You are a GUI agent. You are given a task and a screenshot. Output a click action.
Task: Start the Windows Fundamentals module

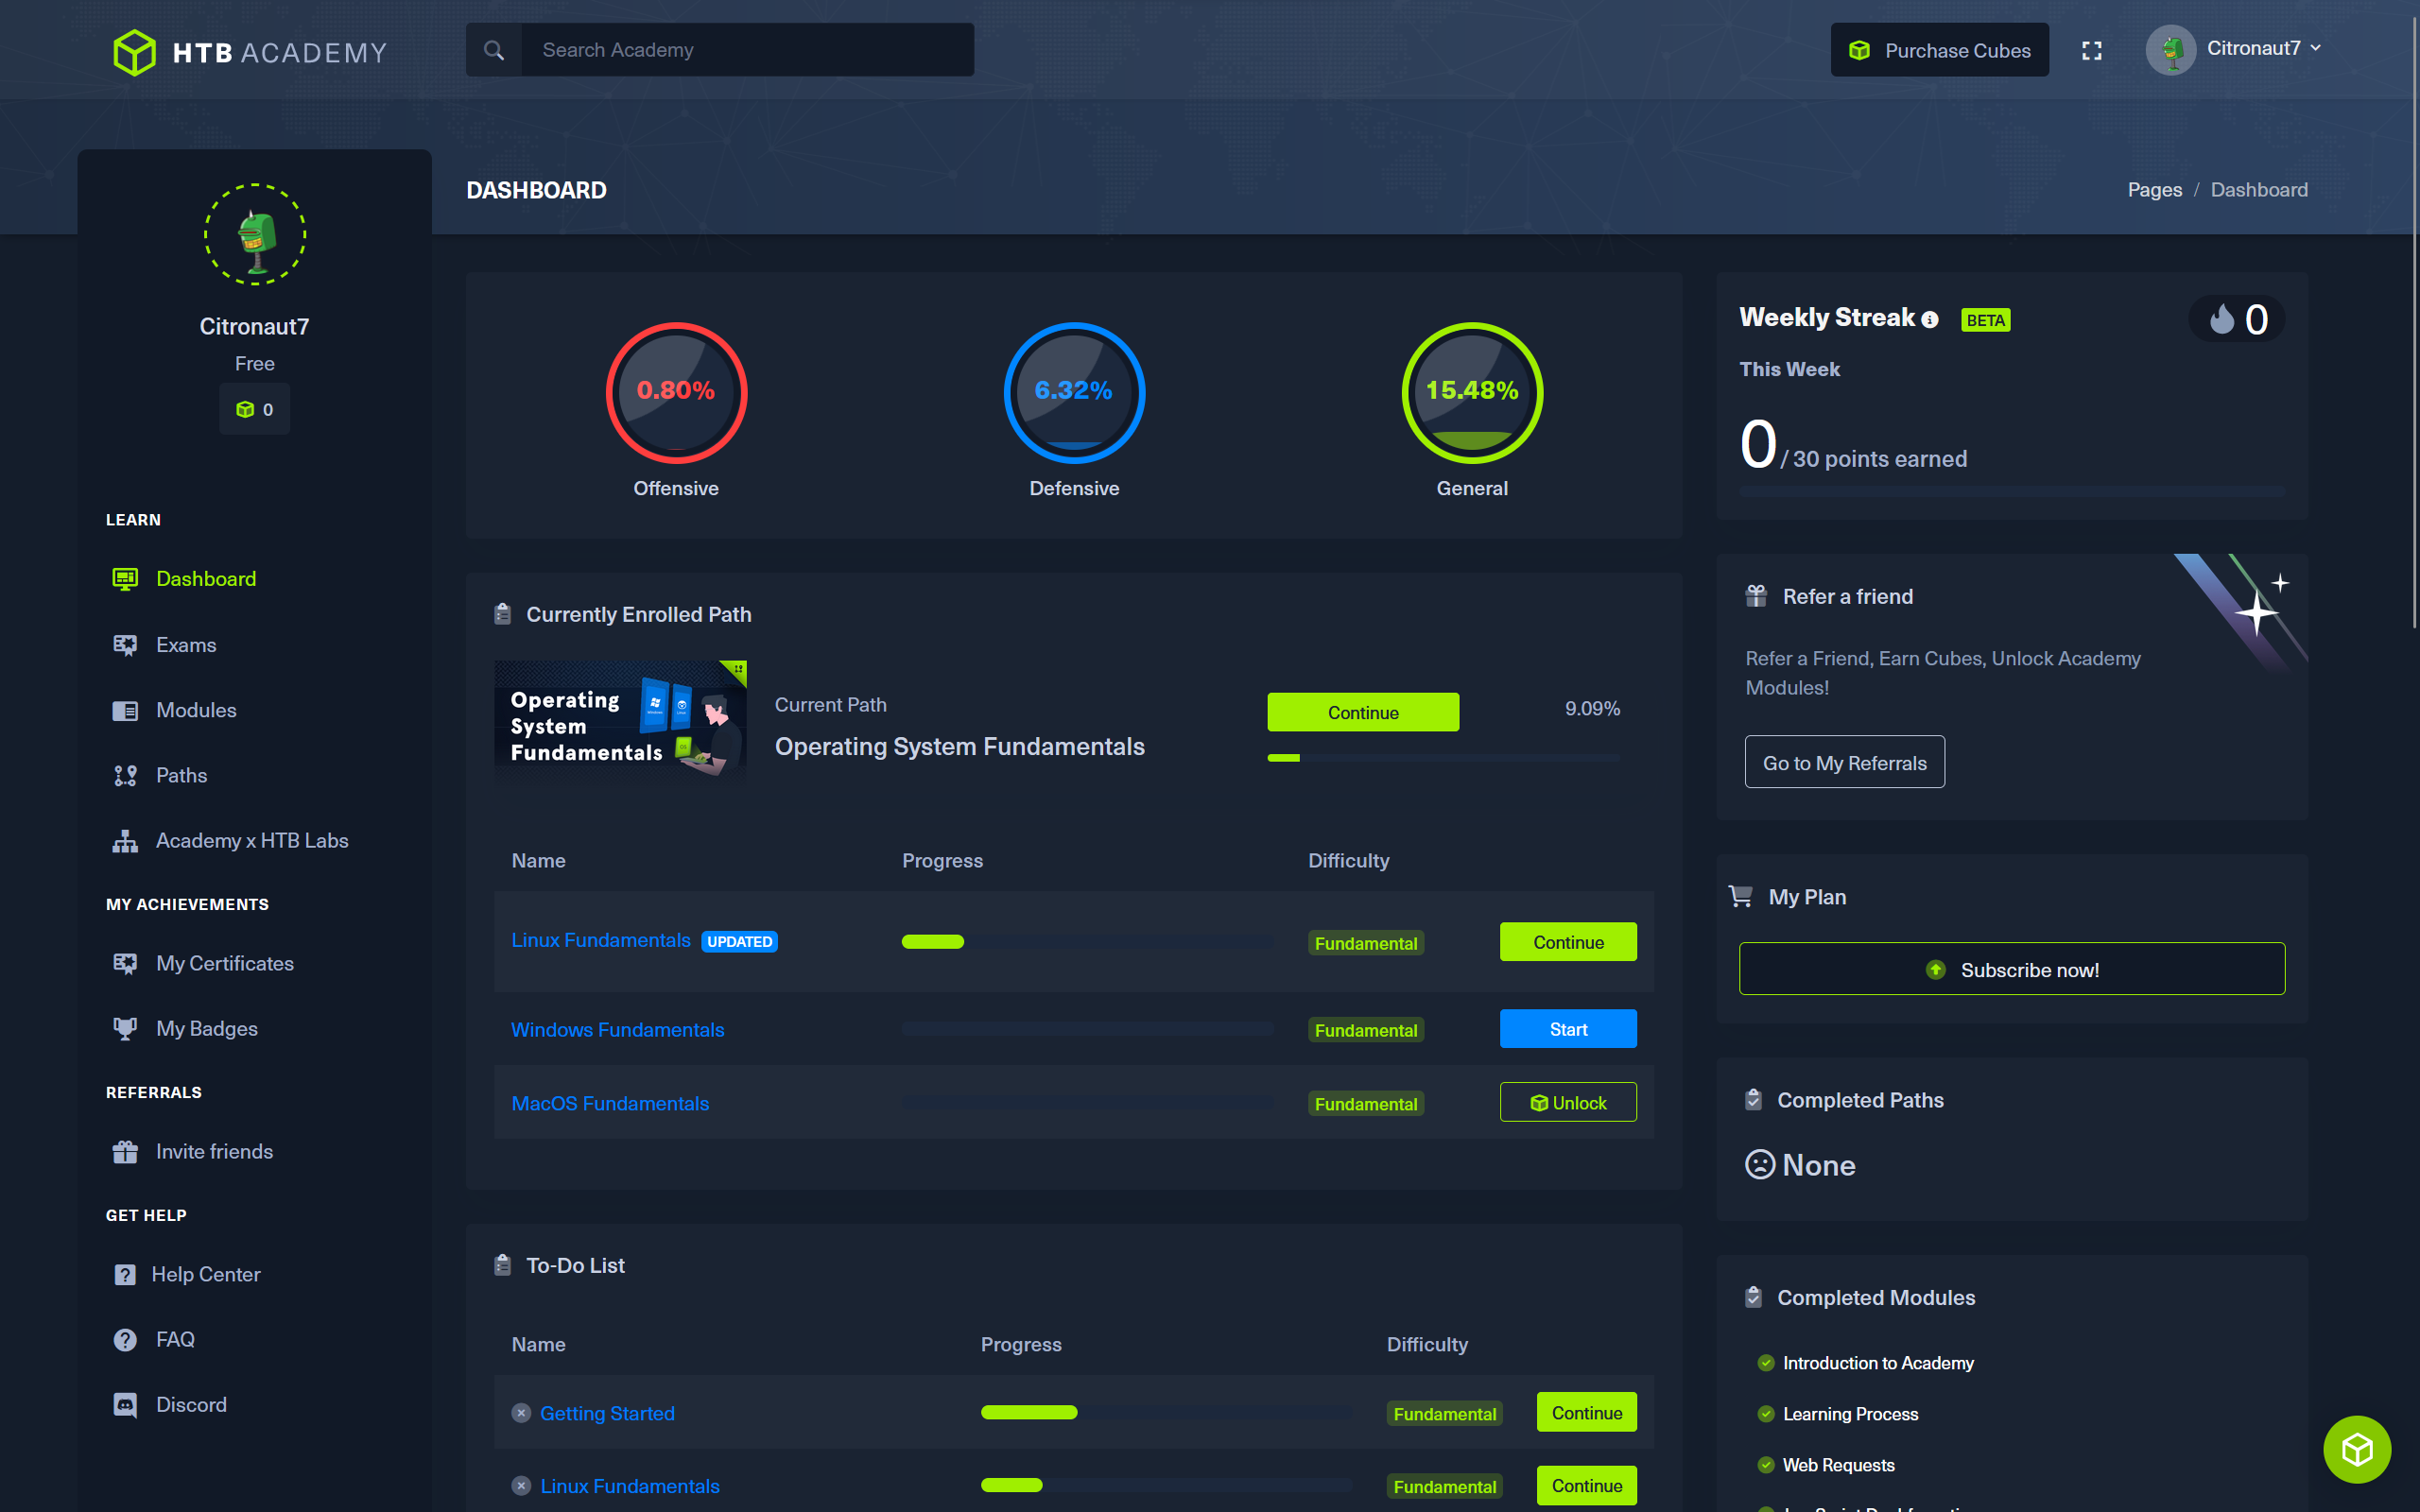[x=1567, y=1029]
